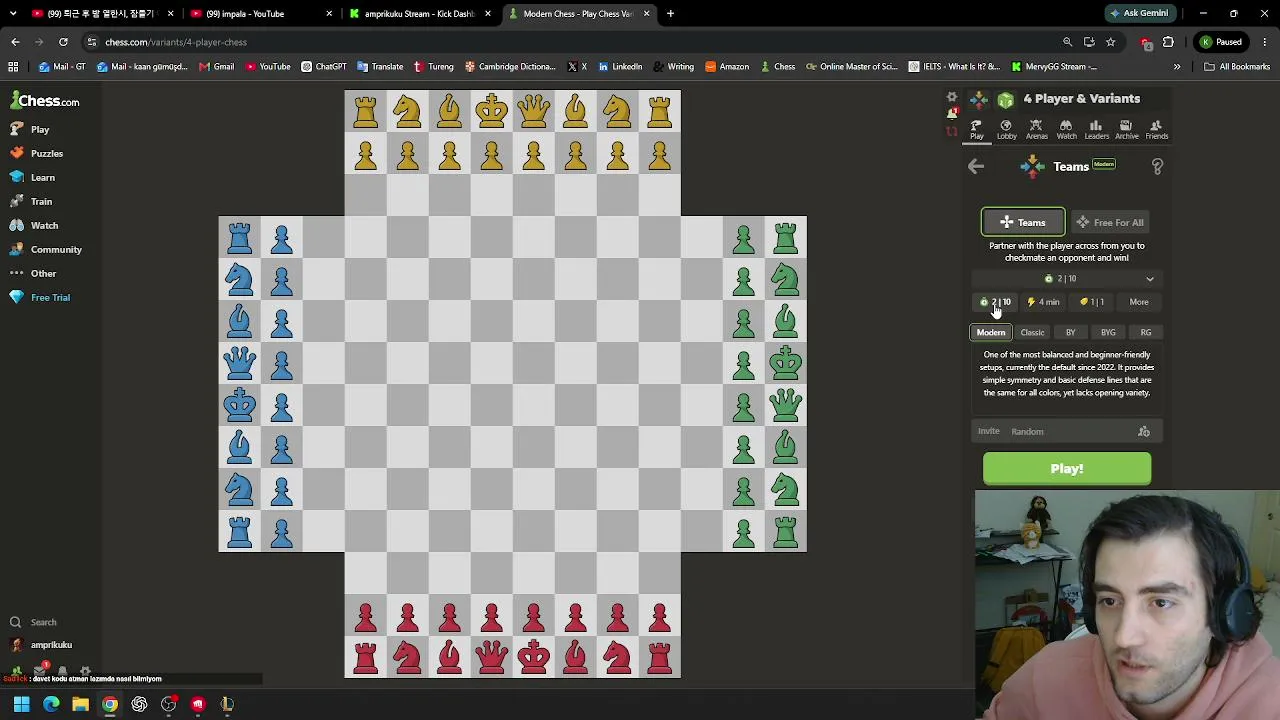Click the four-arrow variants logo icon
The height and width of the screenshot is (720, 1280).
pos(979,99)
